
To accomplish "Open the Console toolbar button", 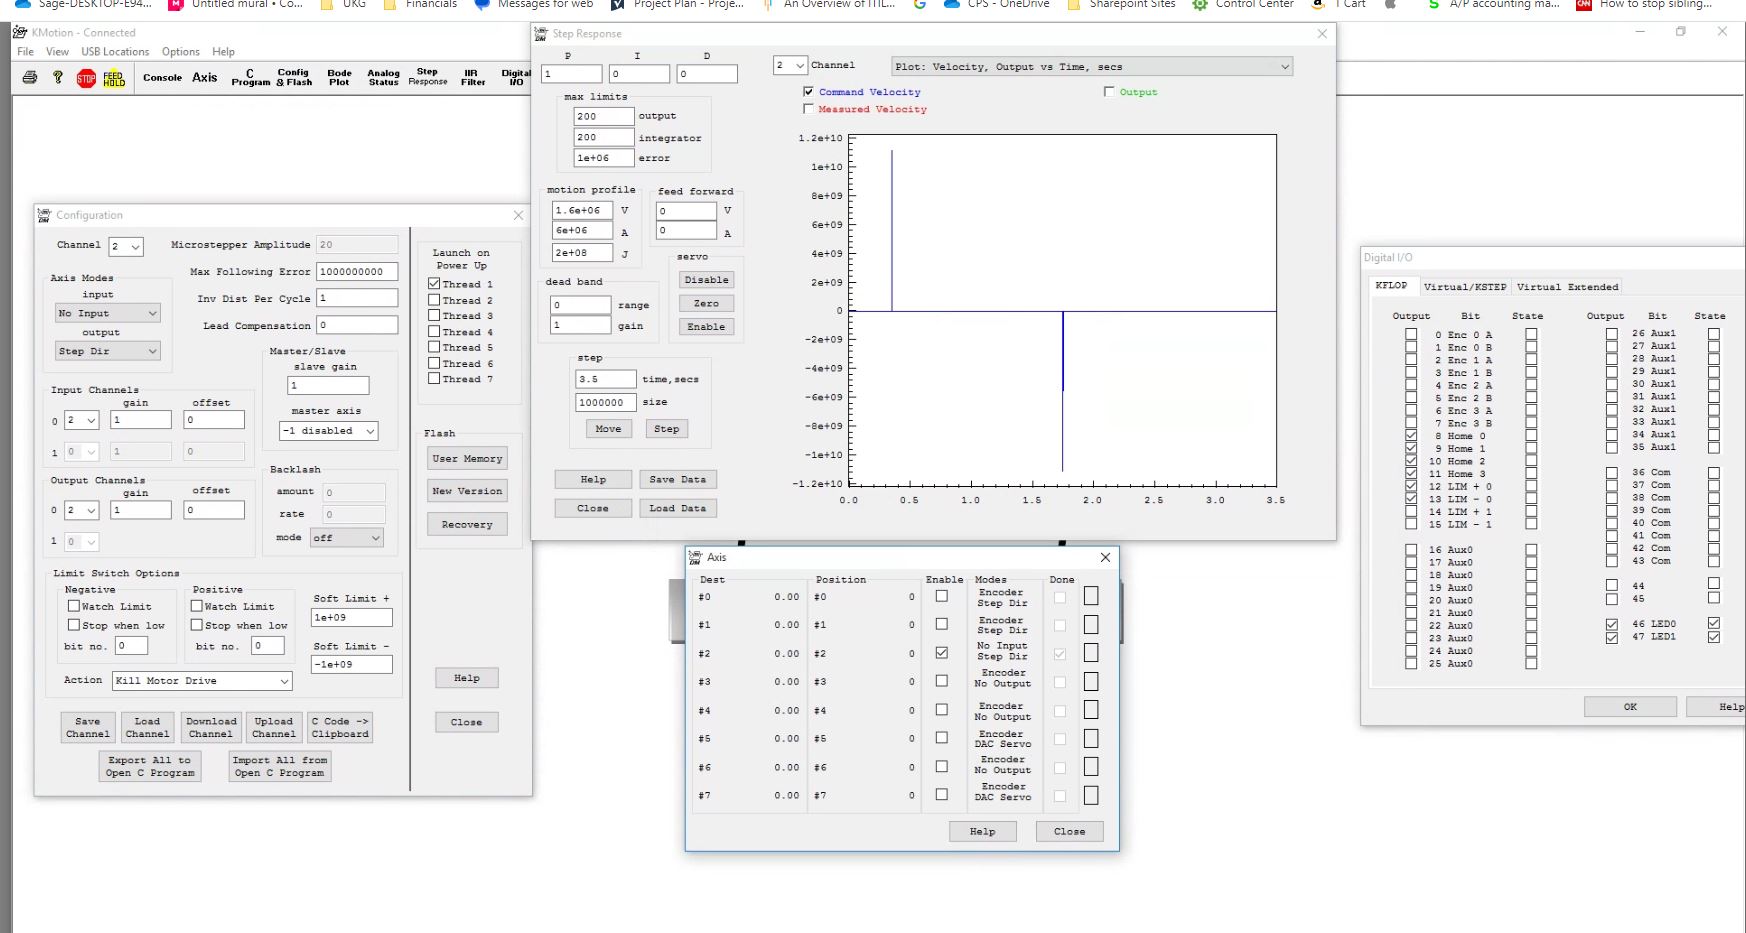I will (162, 78).
